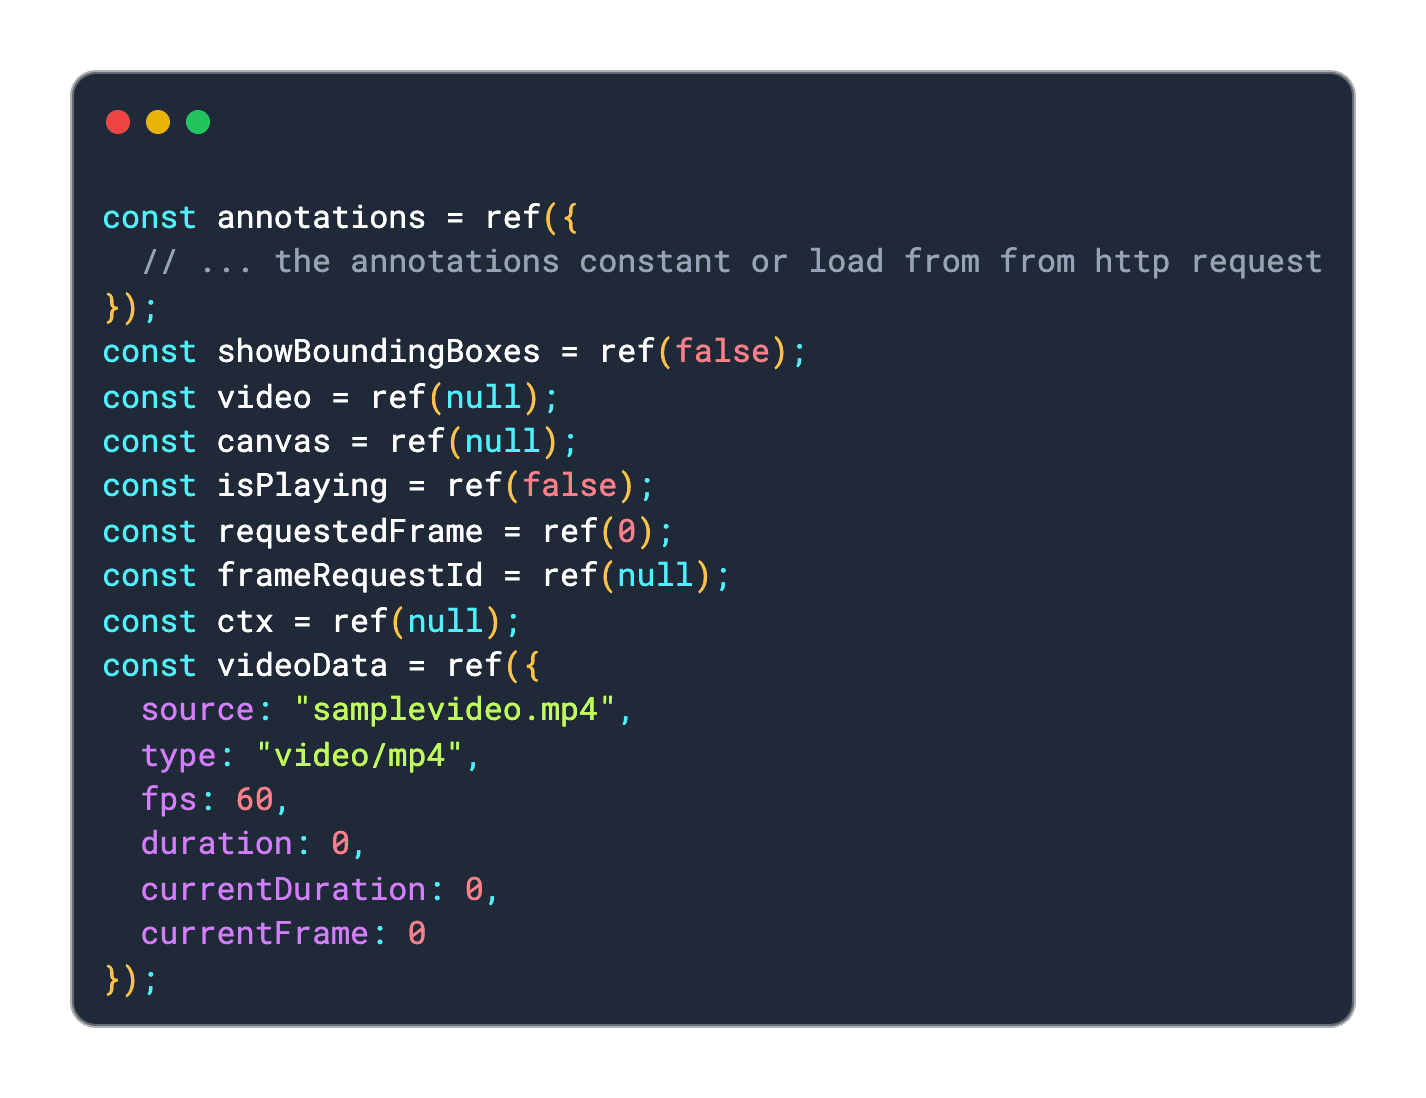Click the ctx variable name
Viewport: 1426px width, 1098px height.
coord(246,621)
